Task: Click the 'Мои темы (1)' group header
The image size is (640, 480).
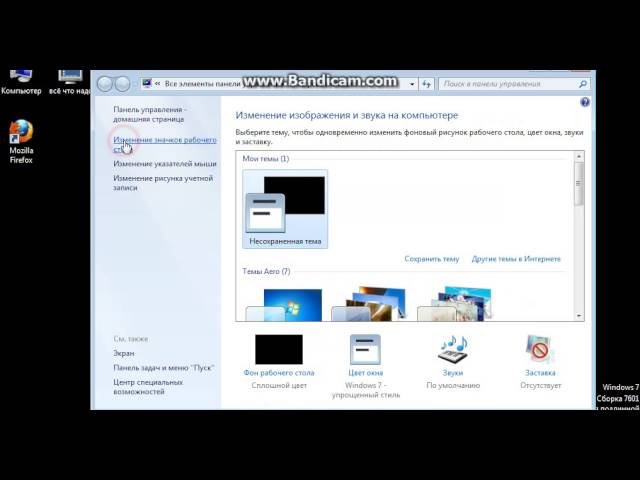Action: pos(266,158)
